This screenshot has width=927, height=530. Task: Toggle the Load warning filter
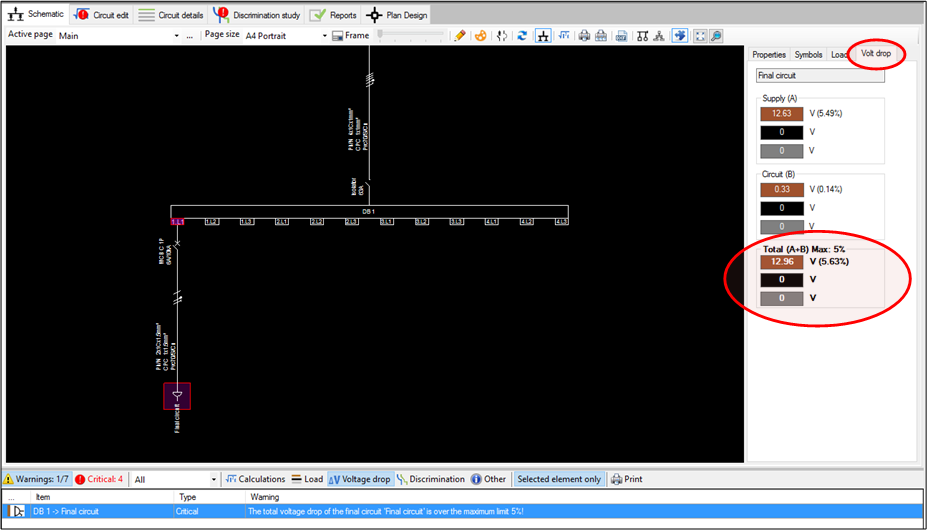pos(307,479)
